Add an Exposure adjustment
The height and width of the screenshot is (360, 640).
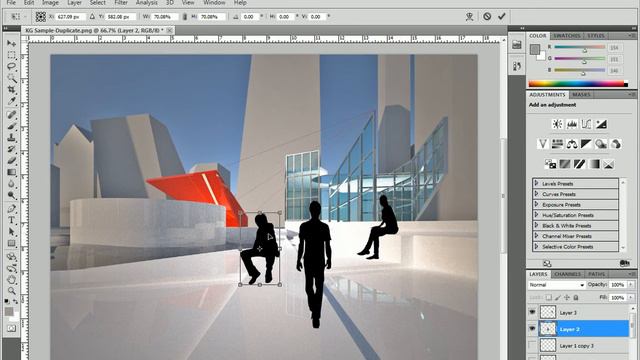tap(601, 124)
